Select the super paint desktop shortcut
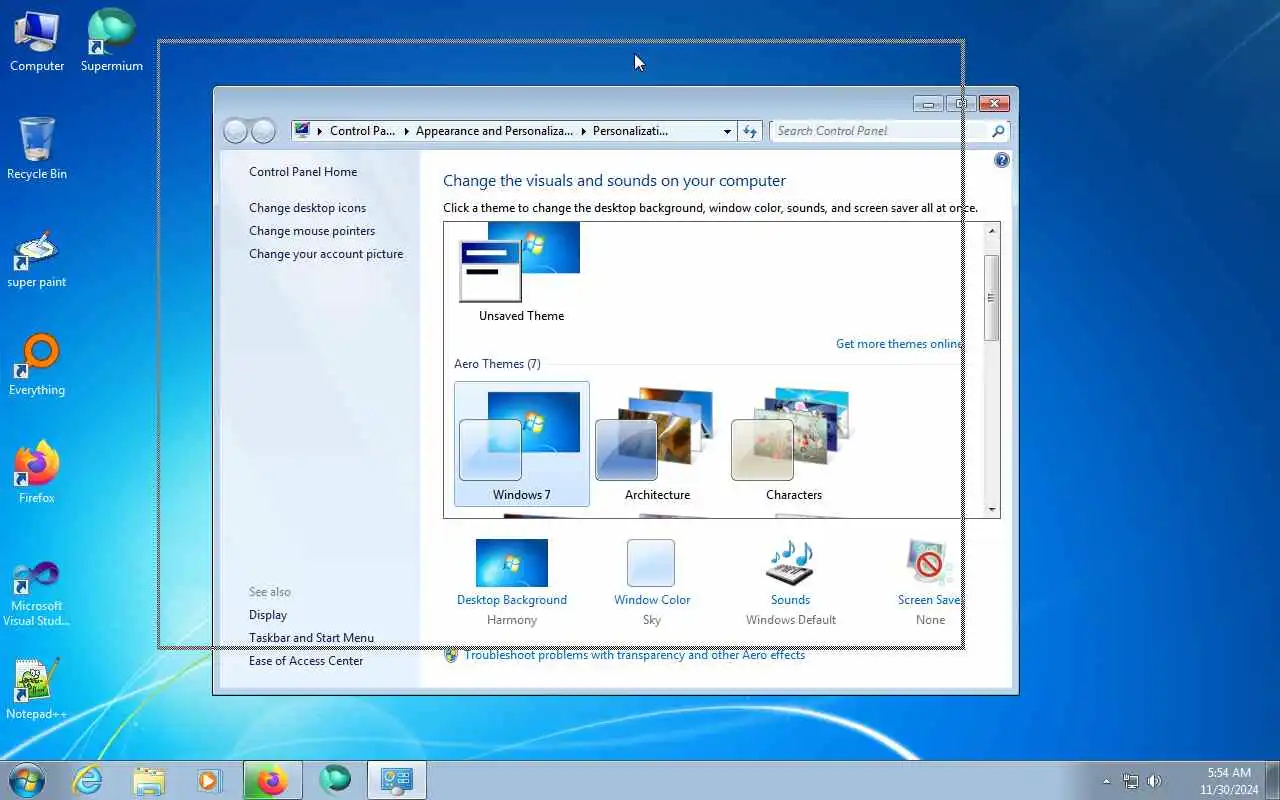Screen dimensions: 1280x800 click(x=37, y=259)
